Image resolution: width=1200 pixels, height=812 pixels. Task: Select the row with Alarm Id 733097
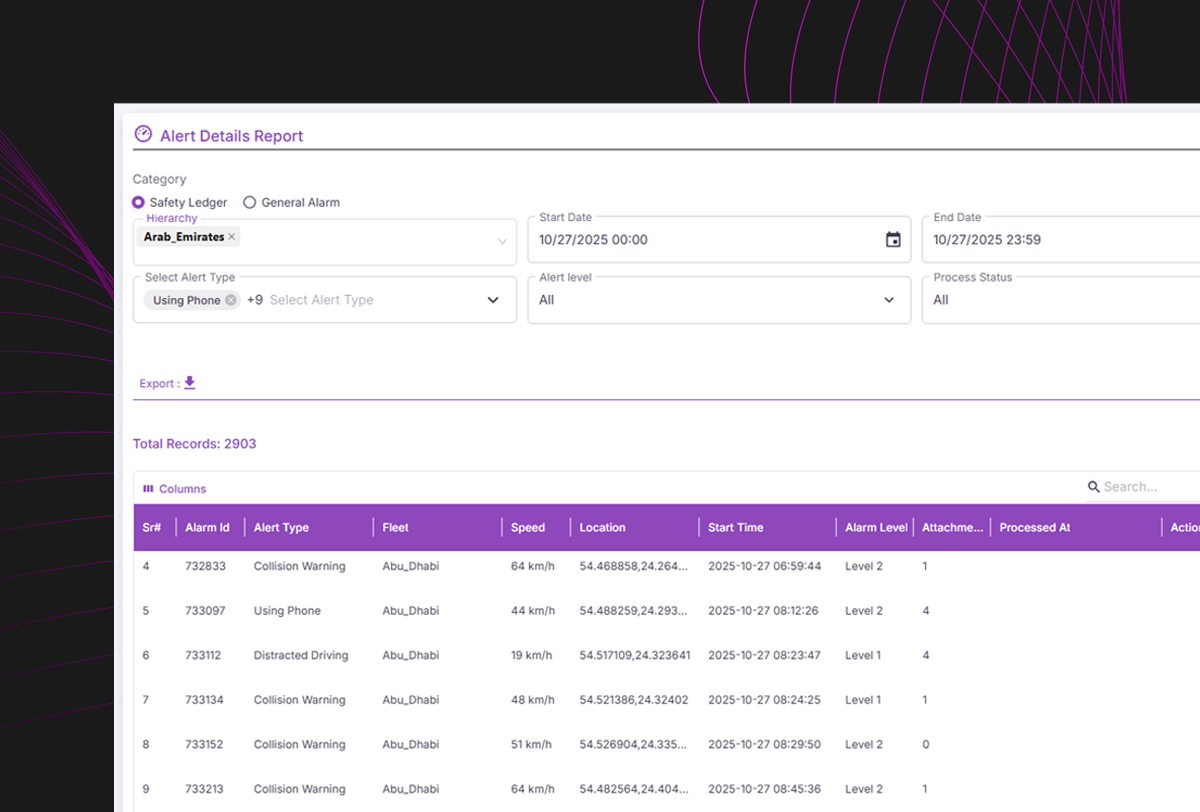[400, 610]
